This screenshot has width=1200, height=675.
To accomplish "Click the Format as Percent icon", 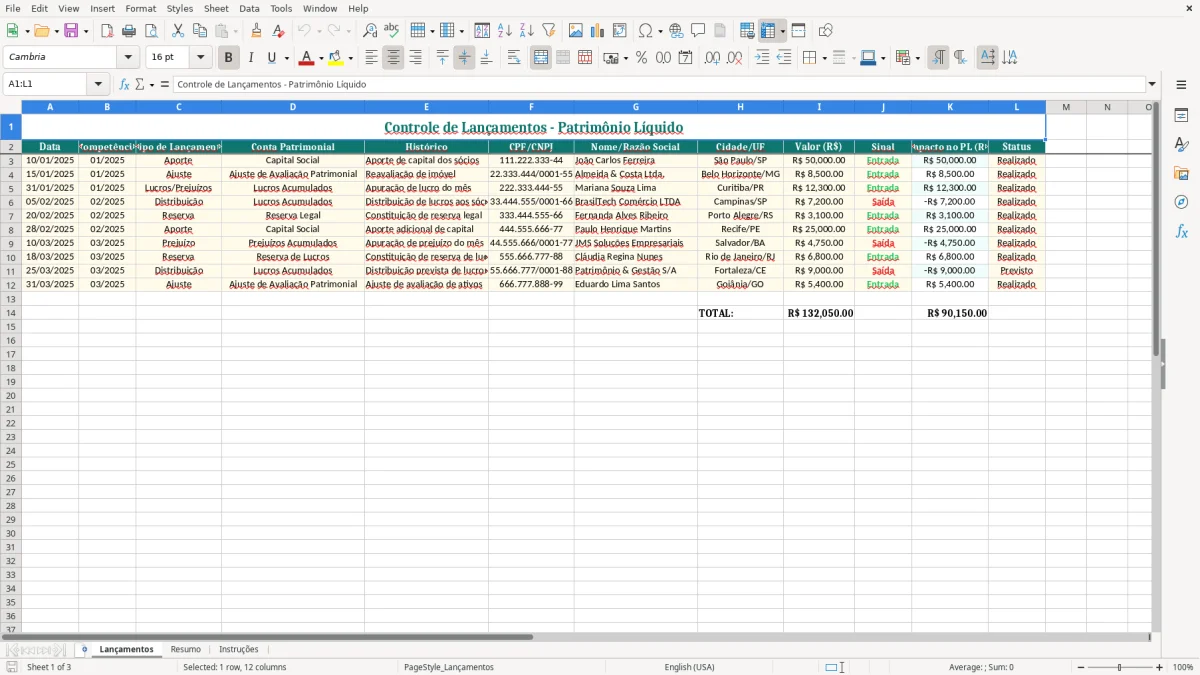I will [641, 58].
